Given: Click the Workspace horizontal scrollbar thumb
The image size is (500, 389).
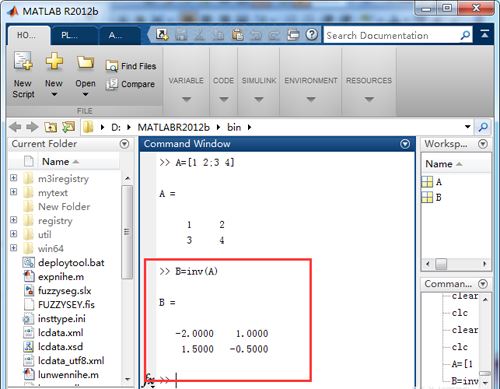Looking at the screenshot, I should [441, 264].
